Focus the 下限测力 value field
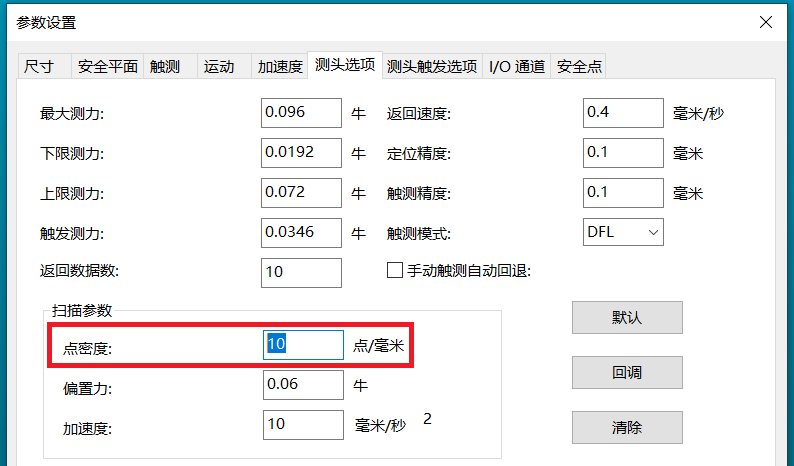This screenshot has width=794, height=466. tap(301, 153)
